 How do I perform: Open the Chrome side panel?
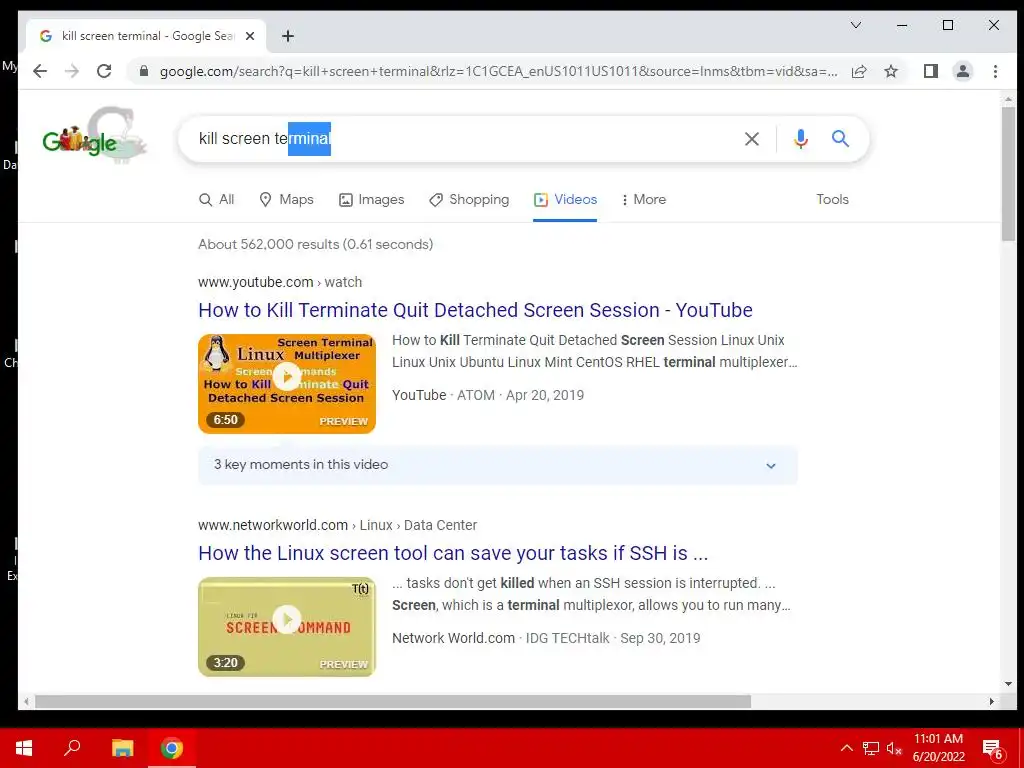[931, 71]
